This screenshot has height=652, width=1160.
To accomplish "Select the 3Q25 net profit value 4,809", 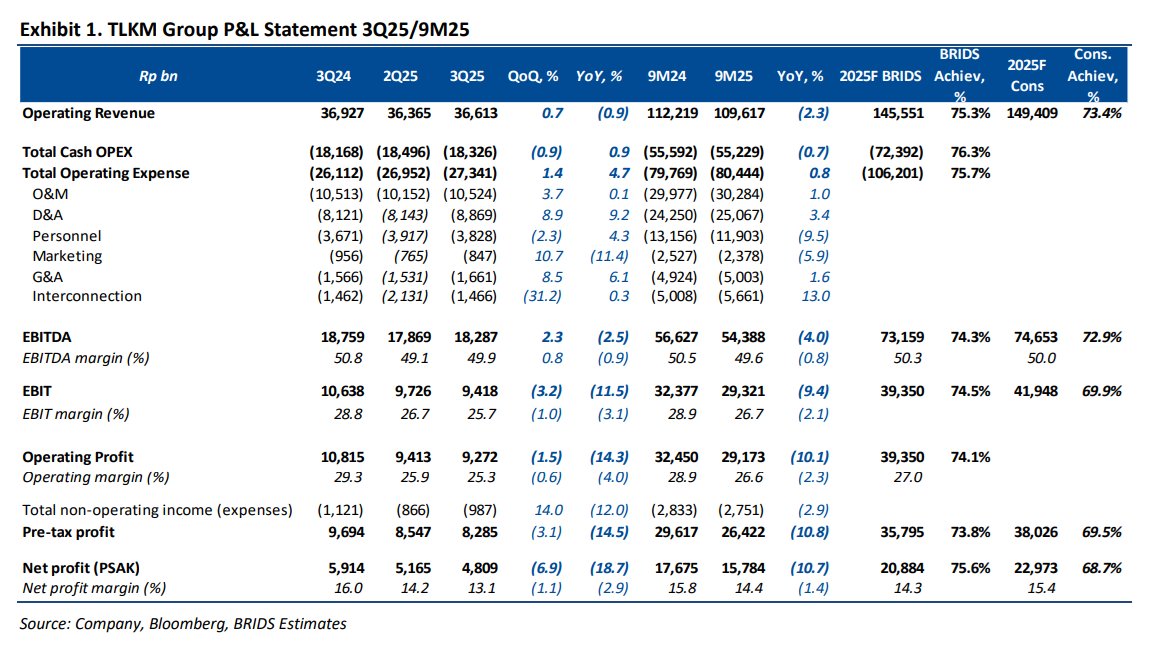I will (478, 568).
